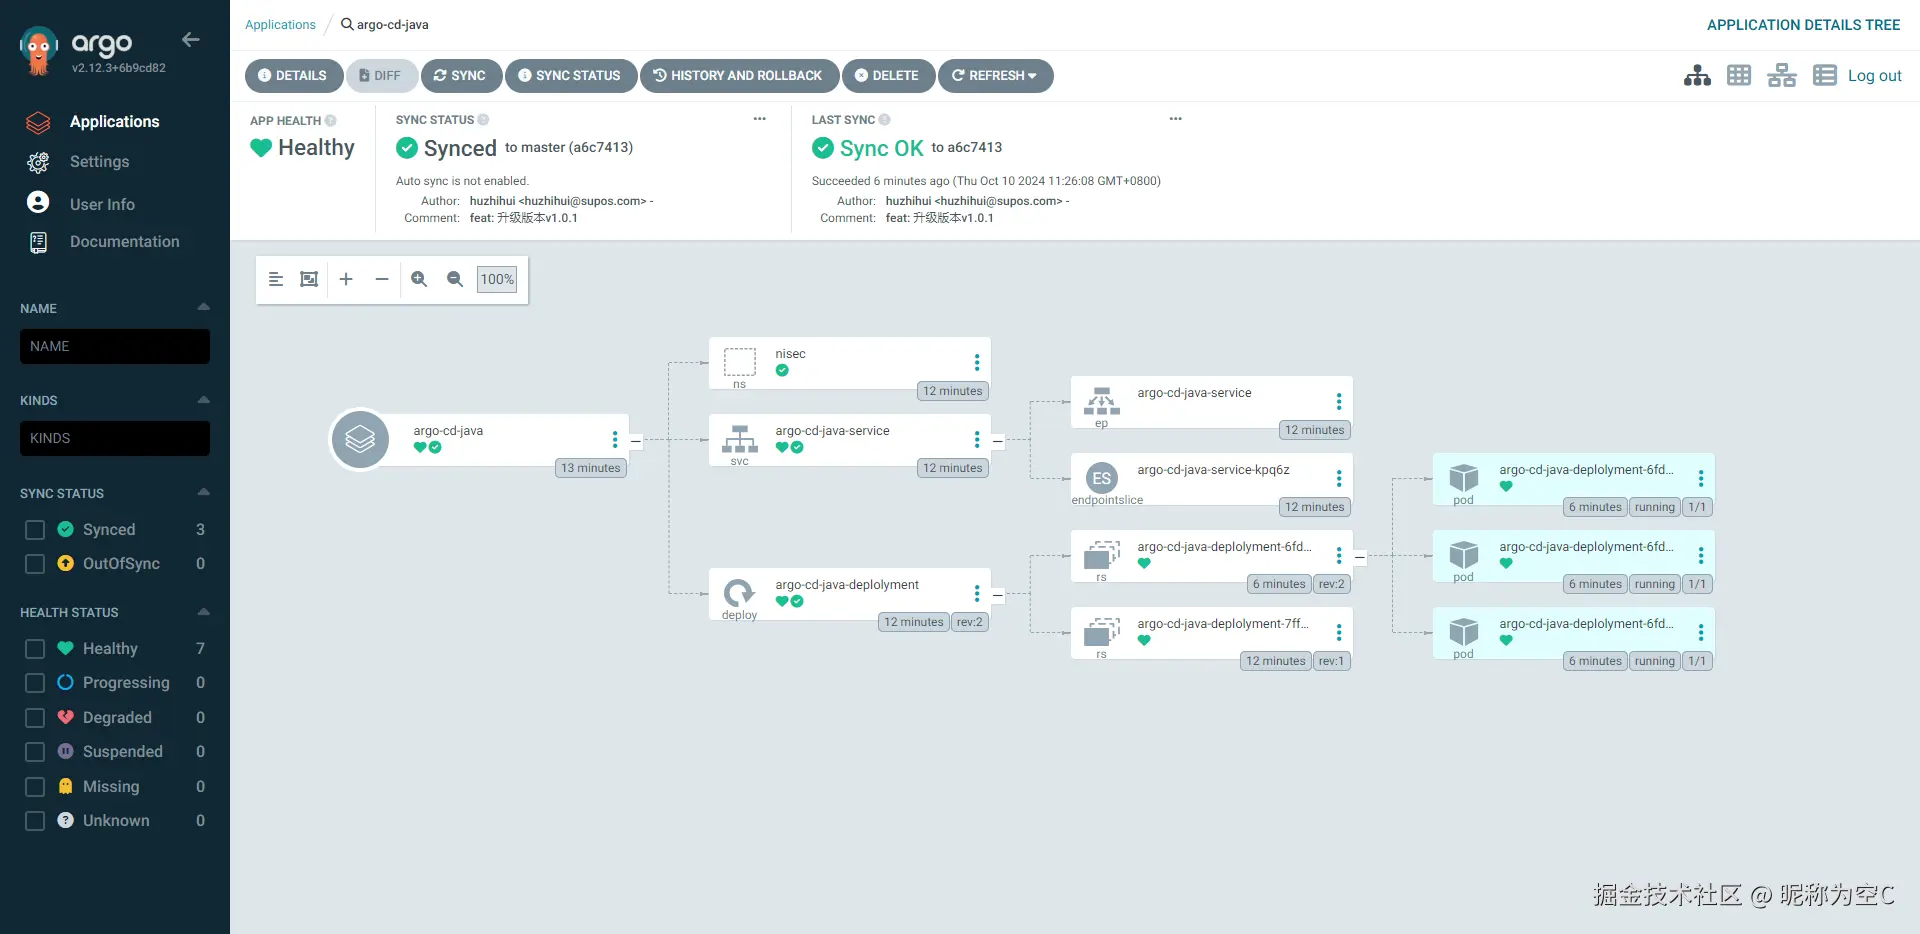Viewport: 1920px width, 934px height.
Task: Zoom out of the resource tree
Action: click(455, 280)
